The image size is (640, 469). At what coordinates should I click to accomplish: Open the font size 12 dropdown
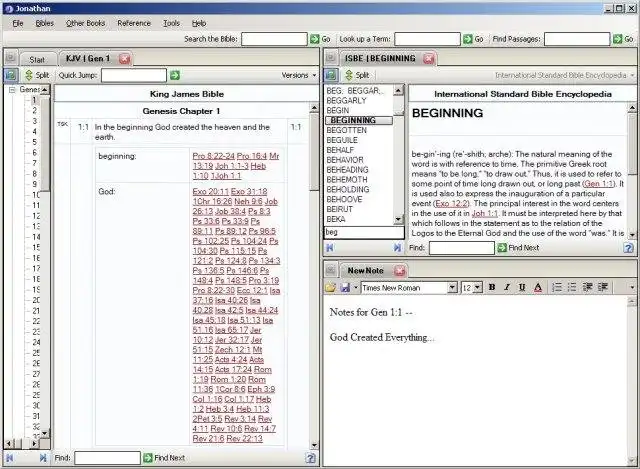point(478,288)
